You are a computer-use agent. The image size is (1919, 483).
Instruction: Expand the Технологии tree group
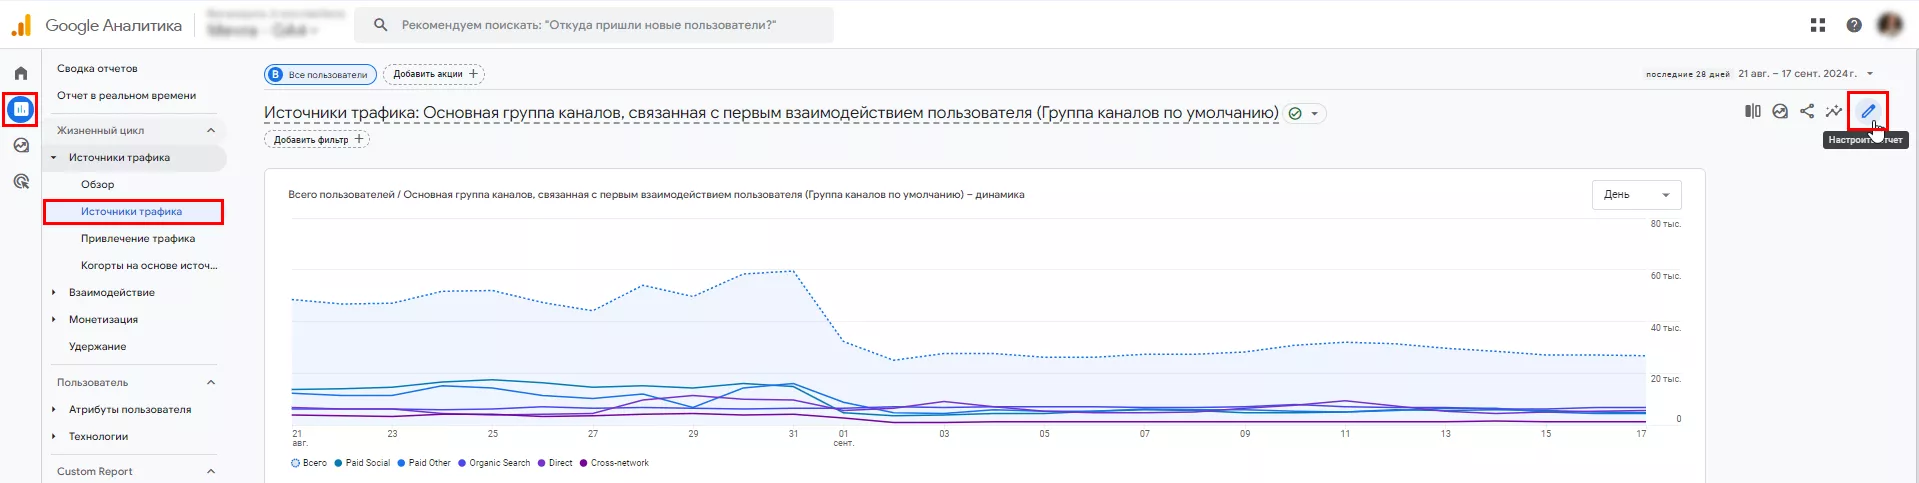coord(54,437)
